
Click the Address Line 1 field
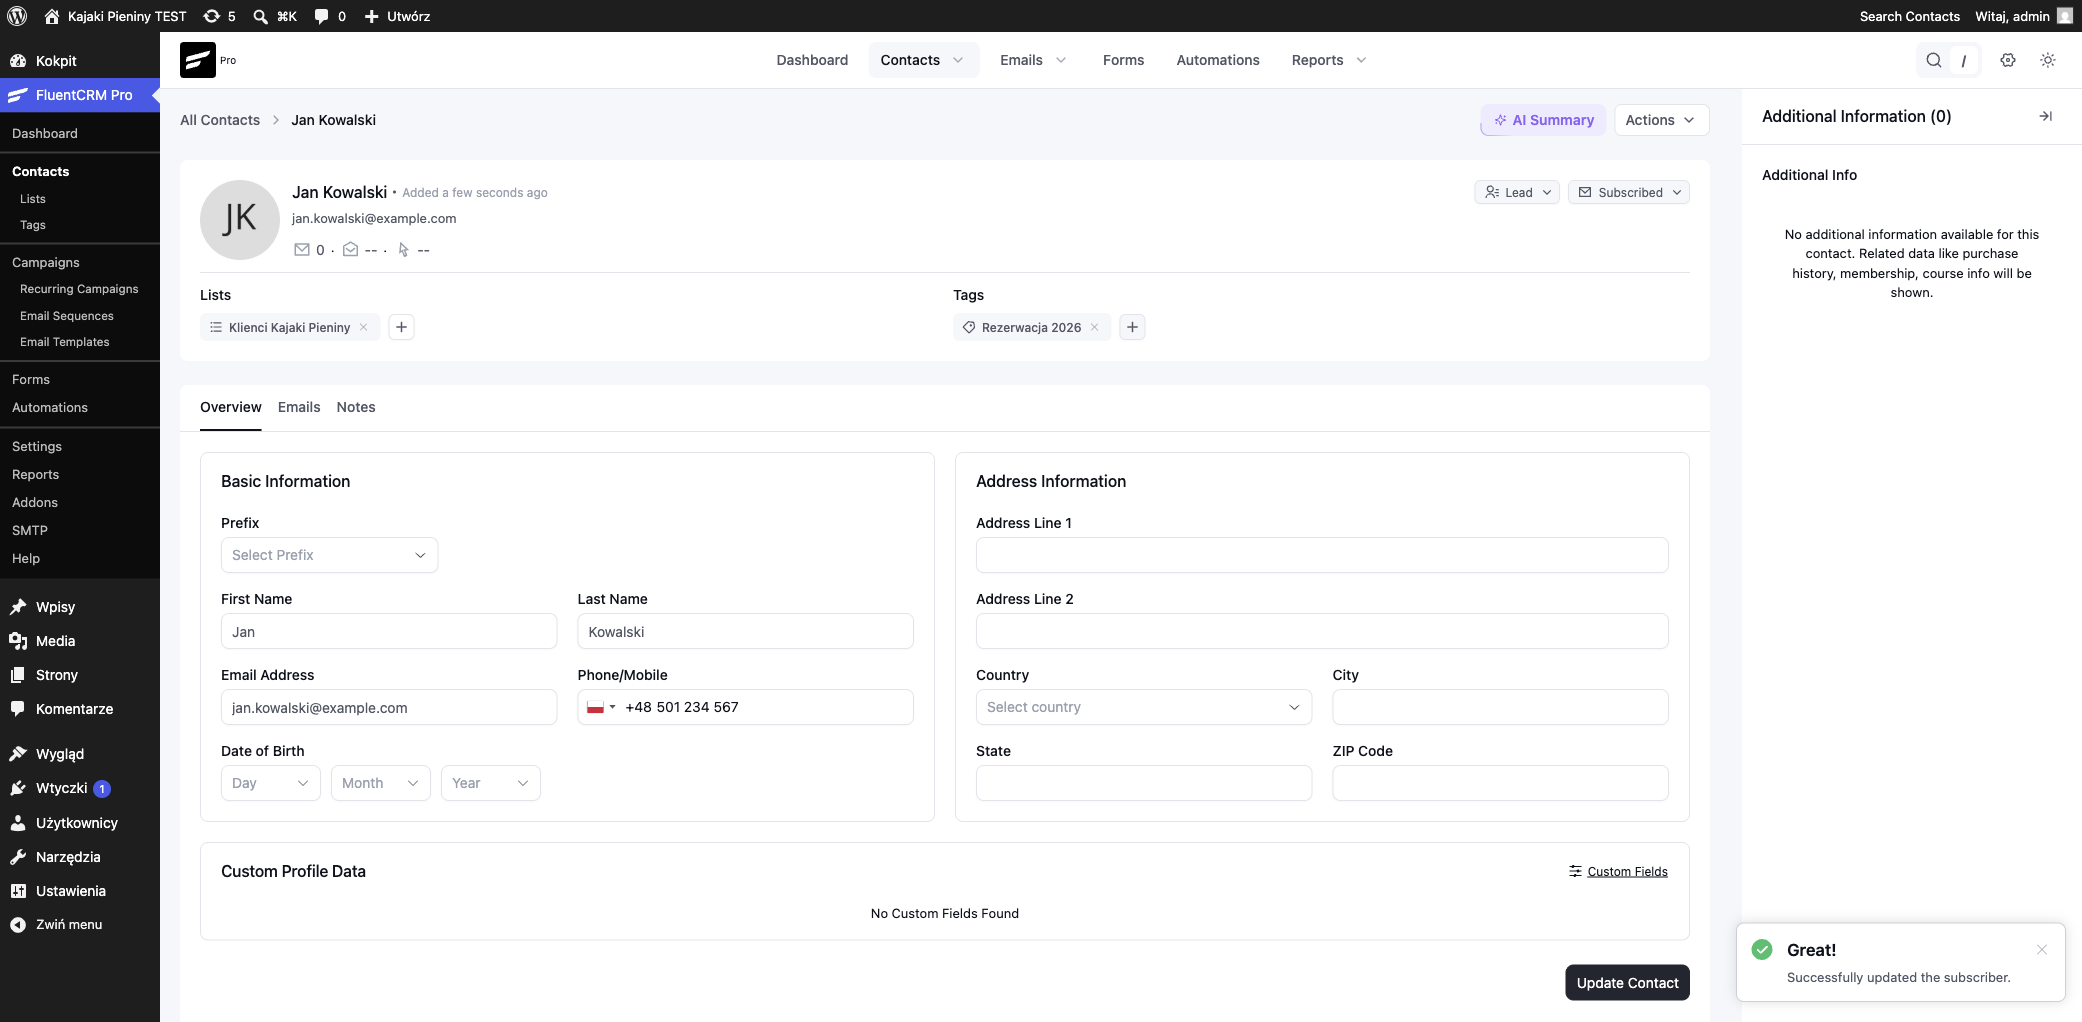[x=1322, y=555]
